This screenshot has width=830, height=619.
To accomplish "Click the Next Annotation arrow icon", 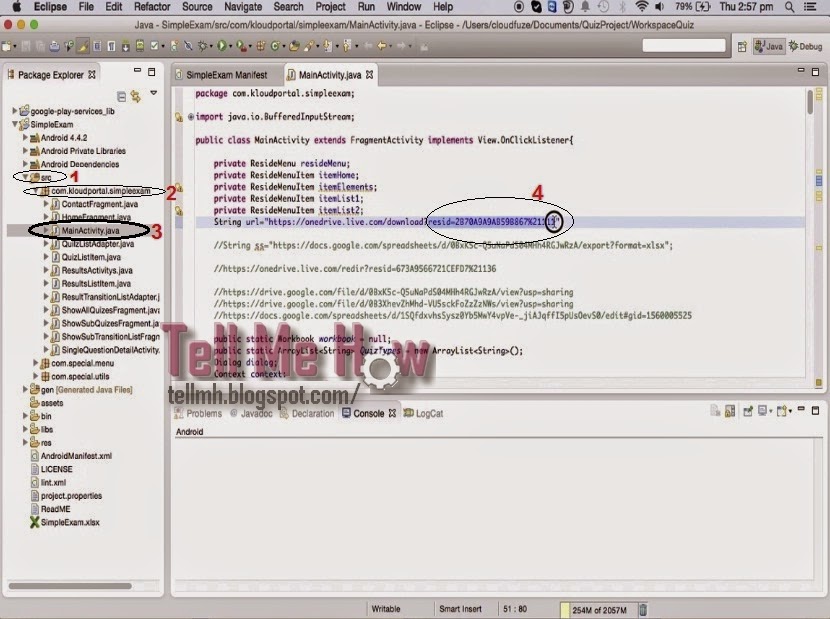I will (327, 47).
